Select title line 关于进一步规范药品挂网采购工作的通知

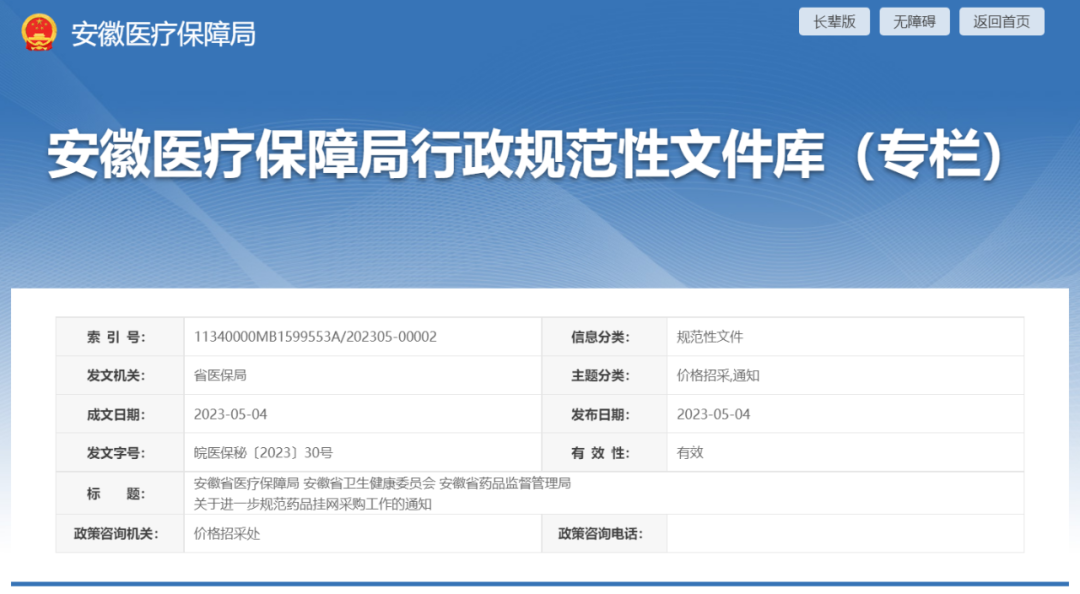coord(313,504)
